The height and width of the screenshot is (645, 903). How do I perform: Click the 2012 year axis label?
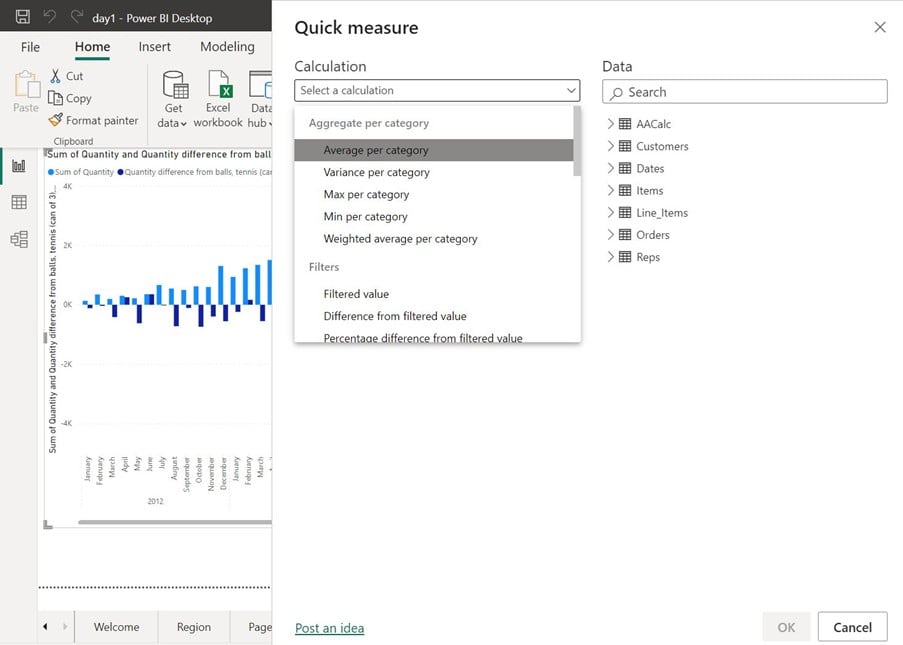coord(155,501)
